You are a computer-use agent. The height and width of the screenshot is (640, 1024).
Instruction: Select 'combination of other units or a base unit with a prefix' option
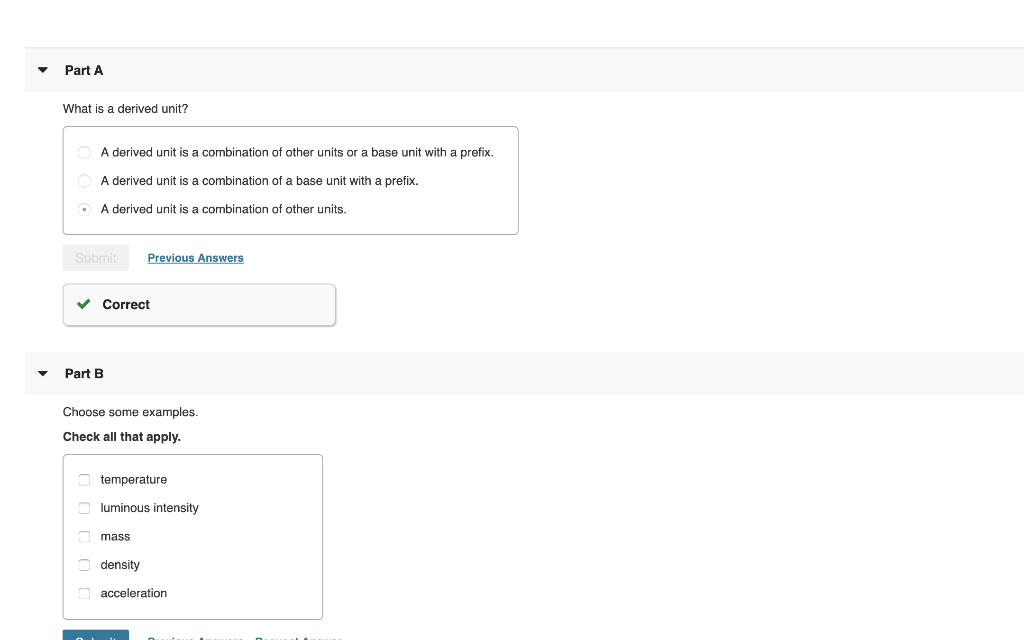click(85, 153)
